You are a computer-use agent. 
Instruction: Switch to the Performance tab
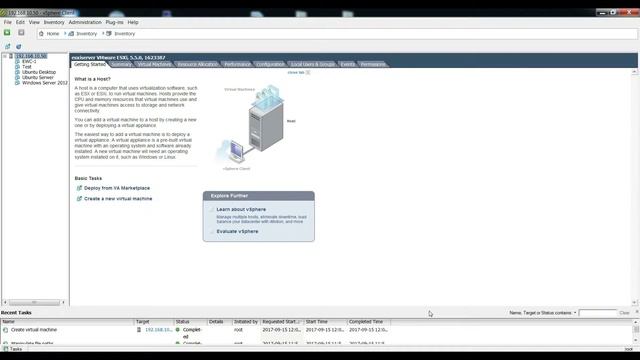coord(237,64)
